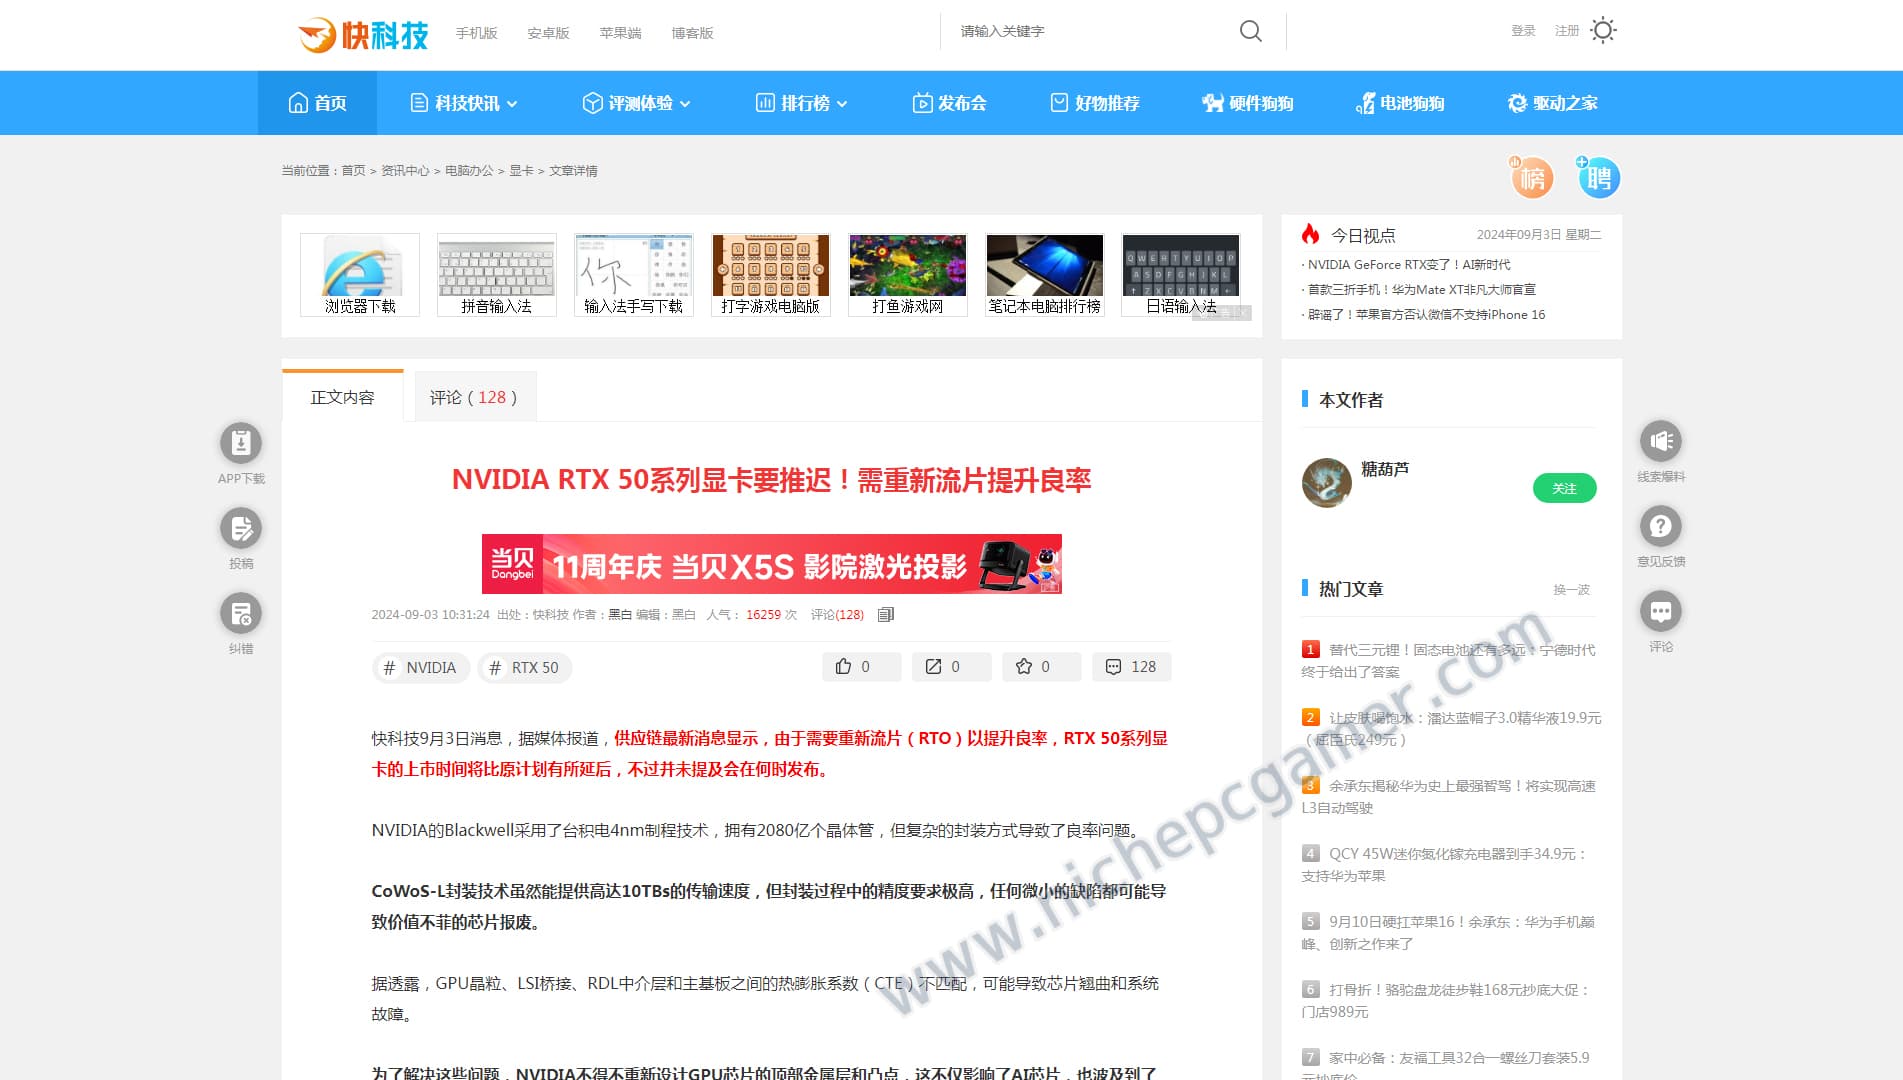Image resolution: width=1903 pixels, height=1080 pixels.
Task: Open the APP下载 sidebar icon
Action: 241,443
